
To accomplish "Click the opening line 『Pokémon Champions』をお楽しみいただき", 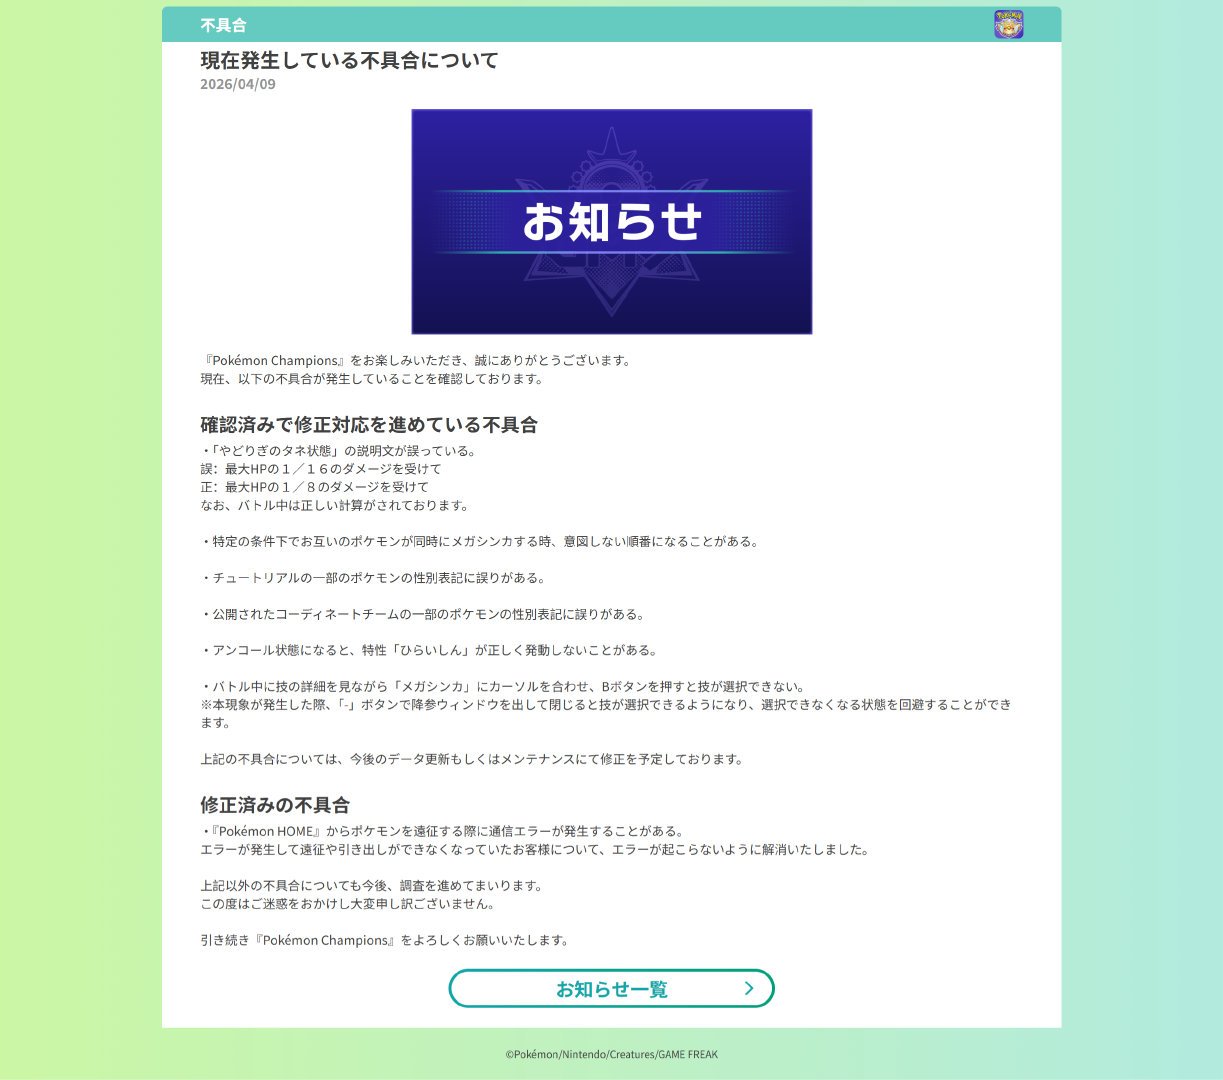I will point(416,360).
